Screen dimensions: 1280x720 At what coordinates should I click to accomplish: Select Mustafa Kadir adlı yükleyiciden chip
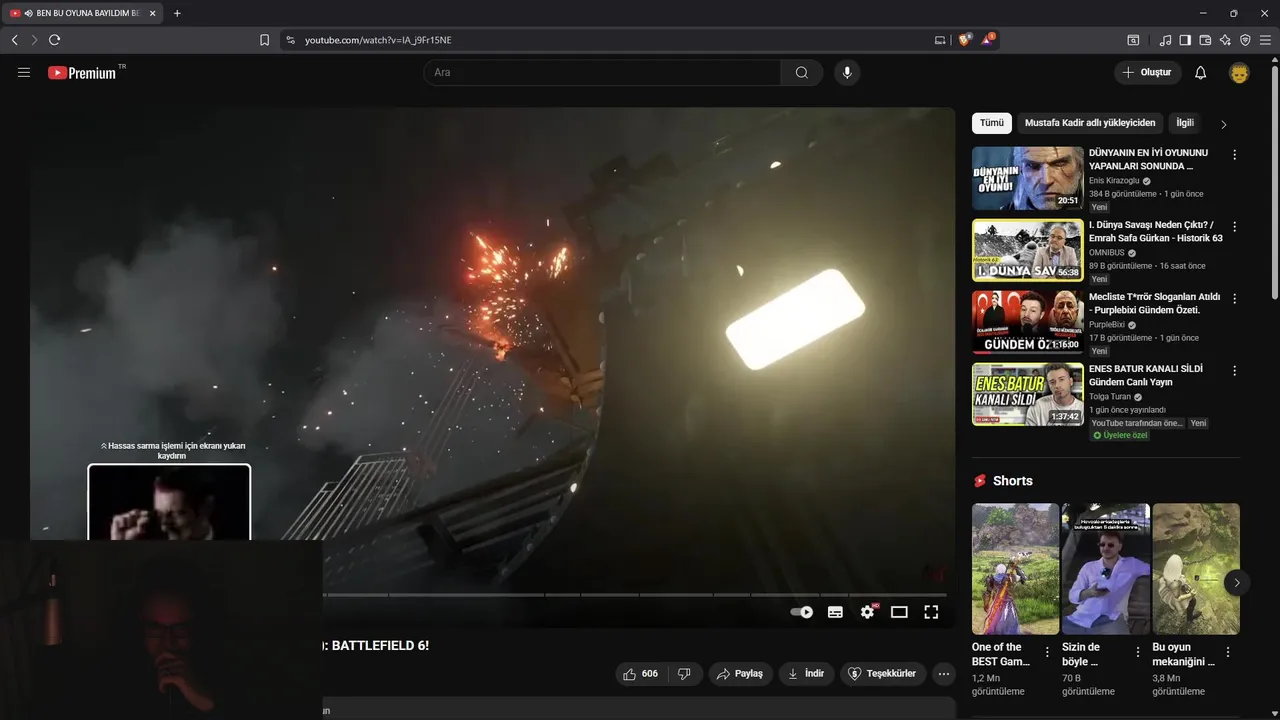pyautogui.click(x=1090, y=123)
